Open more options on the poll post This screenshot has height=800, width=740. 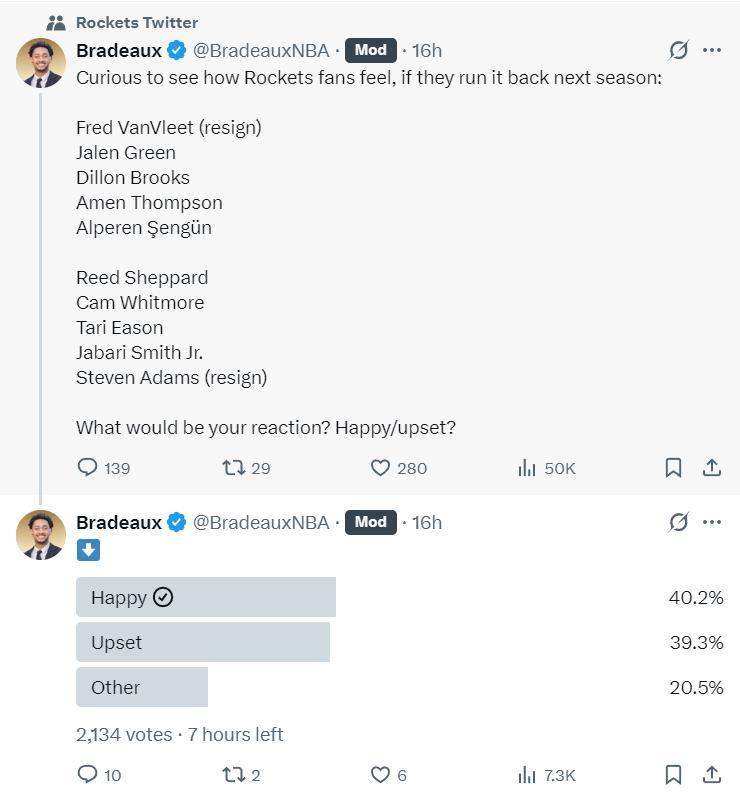point(712,522)
